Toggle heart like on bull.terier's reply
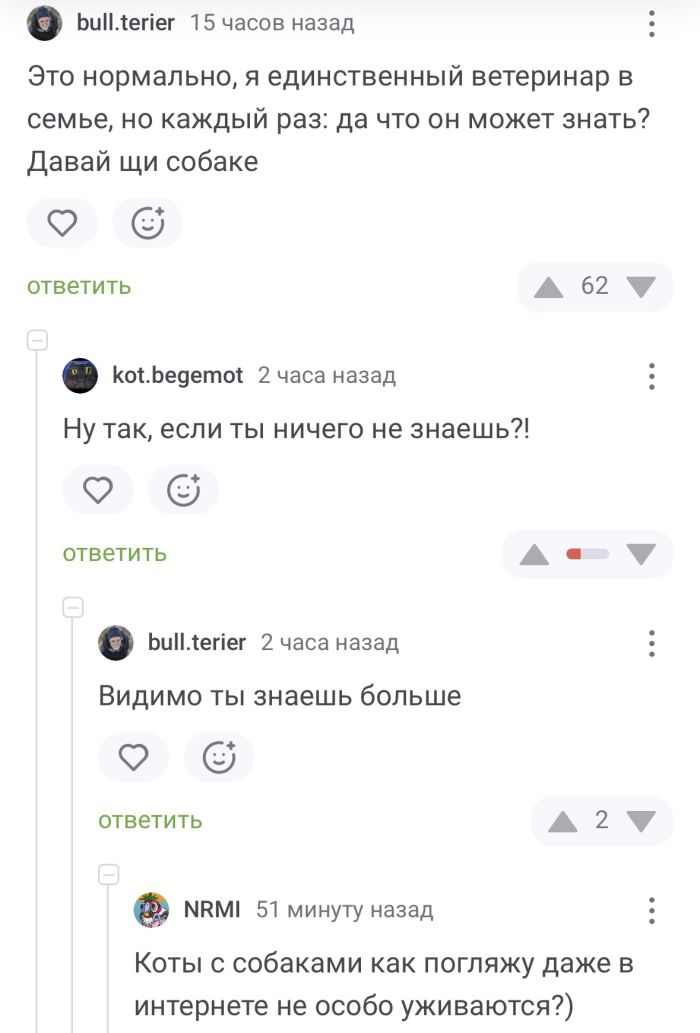The width and height of the screenshot is (700, 1033). (133, 757)
